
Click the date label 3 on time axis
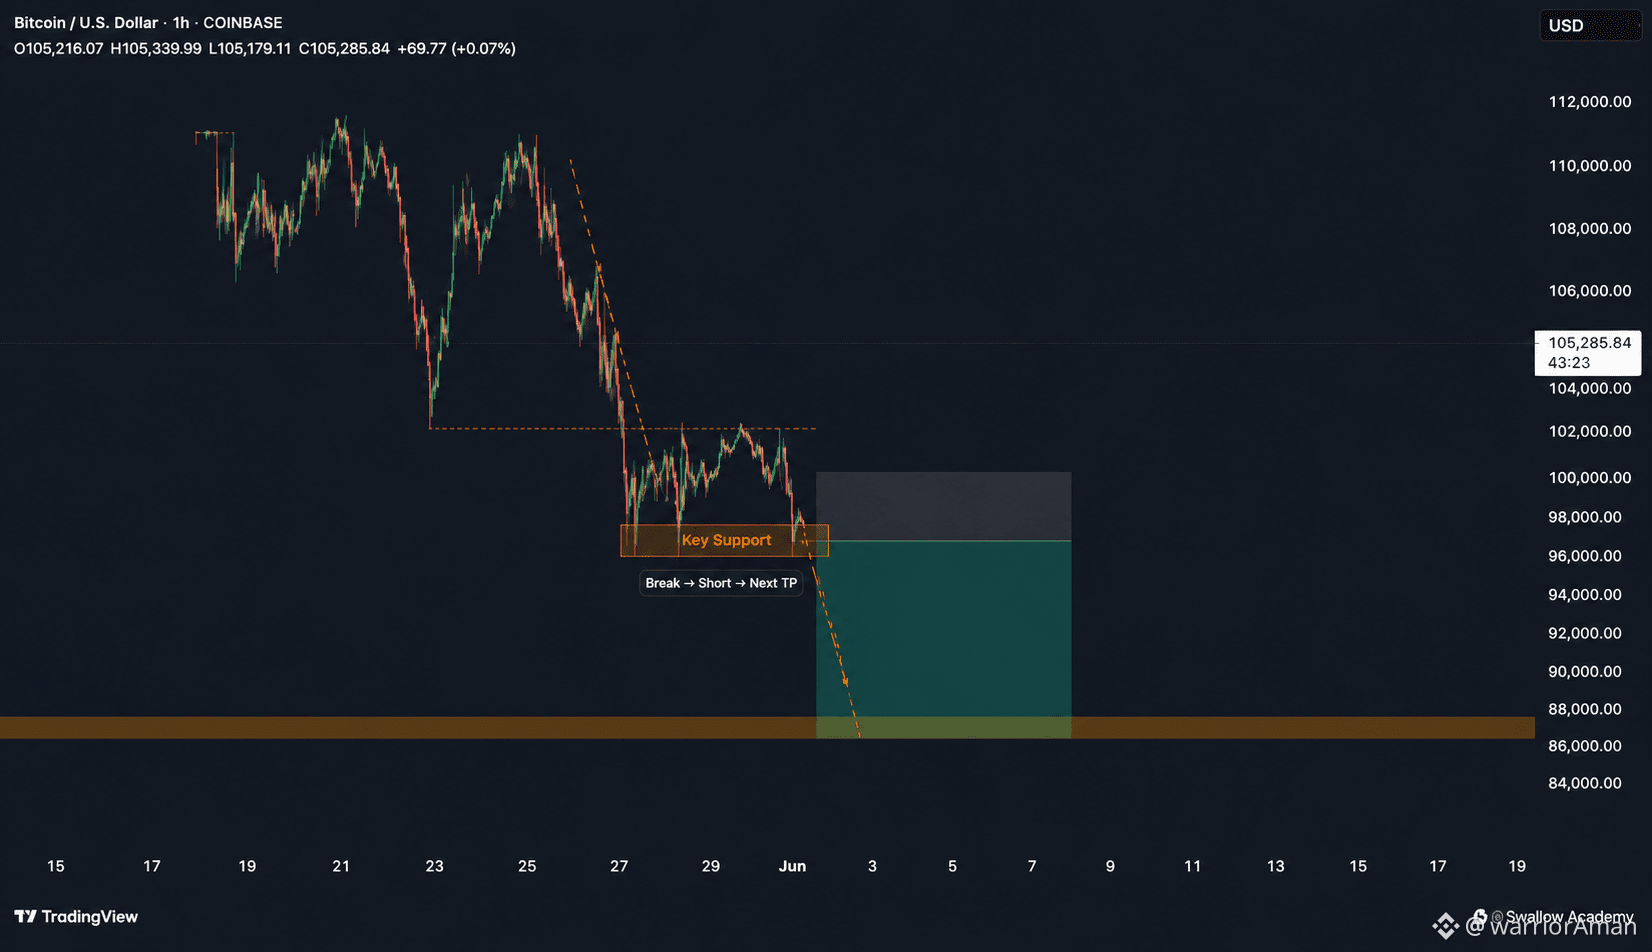(x=872, y=866)
